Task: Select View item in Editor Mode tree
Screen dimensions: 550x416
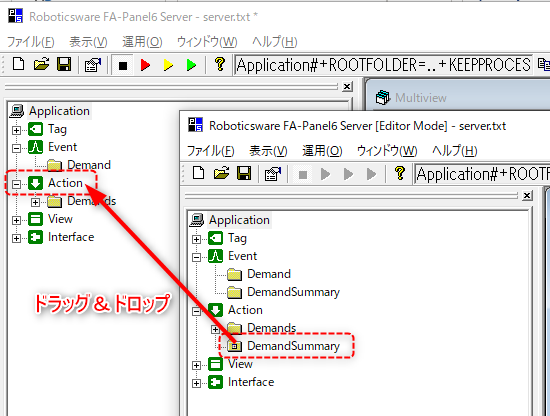Action: point(240,364)
